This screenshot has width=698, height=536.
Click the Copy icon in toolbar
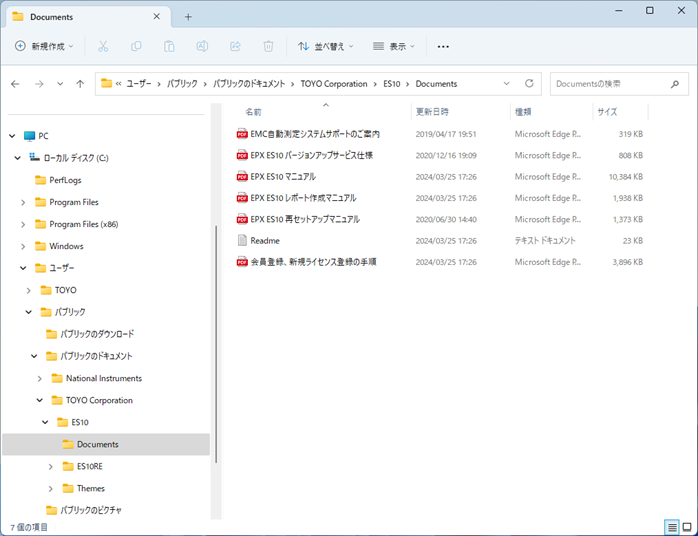coord(136,46)
